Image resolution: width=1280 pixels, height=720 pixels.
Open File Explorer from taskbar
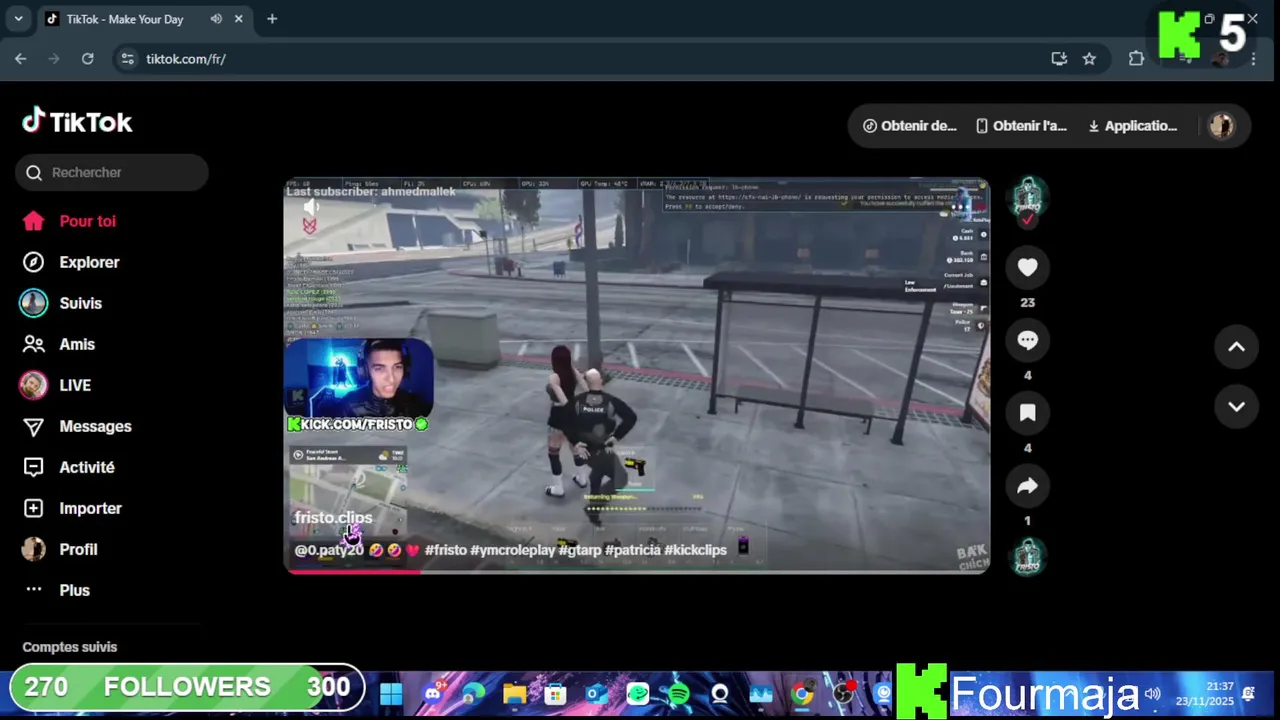click(514, 694)
